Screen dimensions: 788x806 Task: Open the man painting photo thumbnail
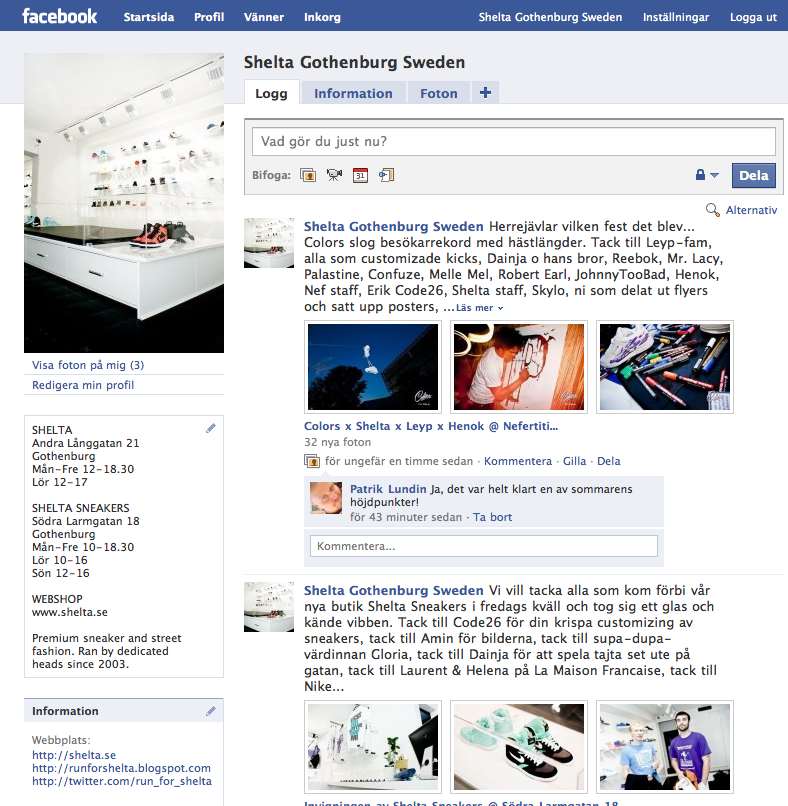519,367
